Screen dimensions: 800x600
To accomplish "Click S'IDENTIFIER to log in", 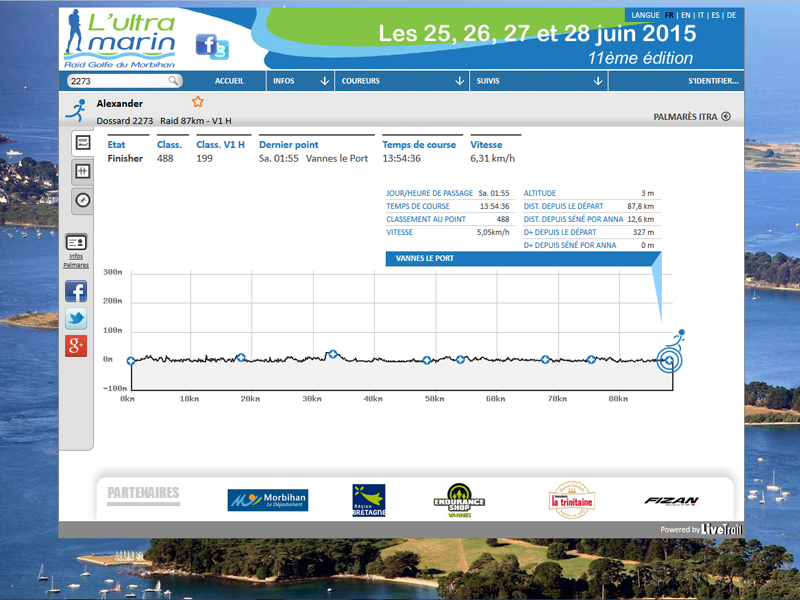I will pos(714,81).
